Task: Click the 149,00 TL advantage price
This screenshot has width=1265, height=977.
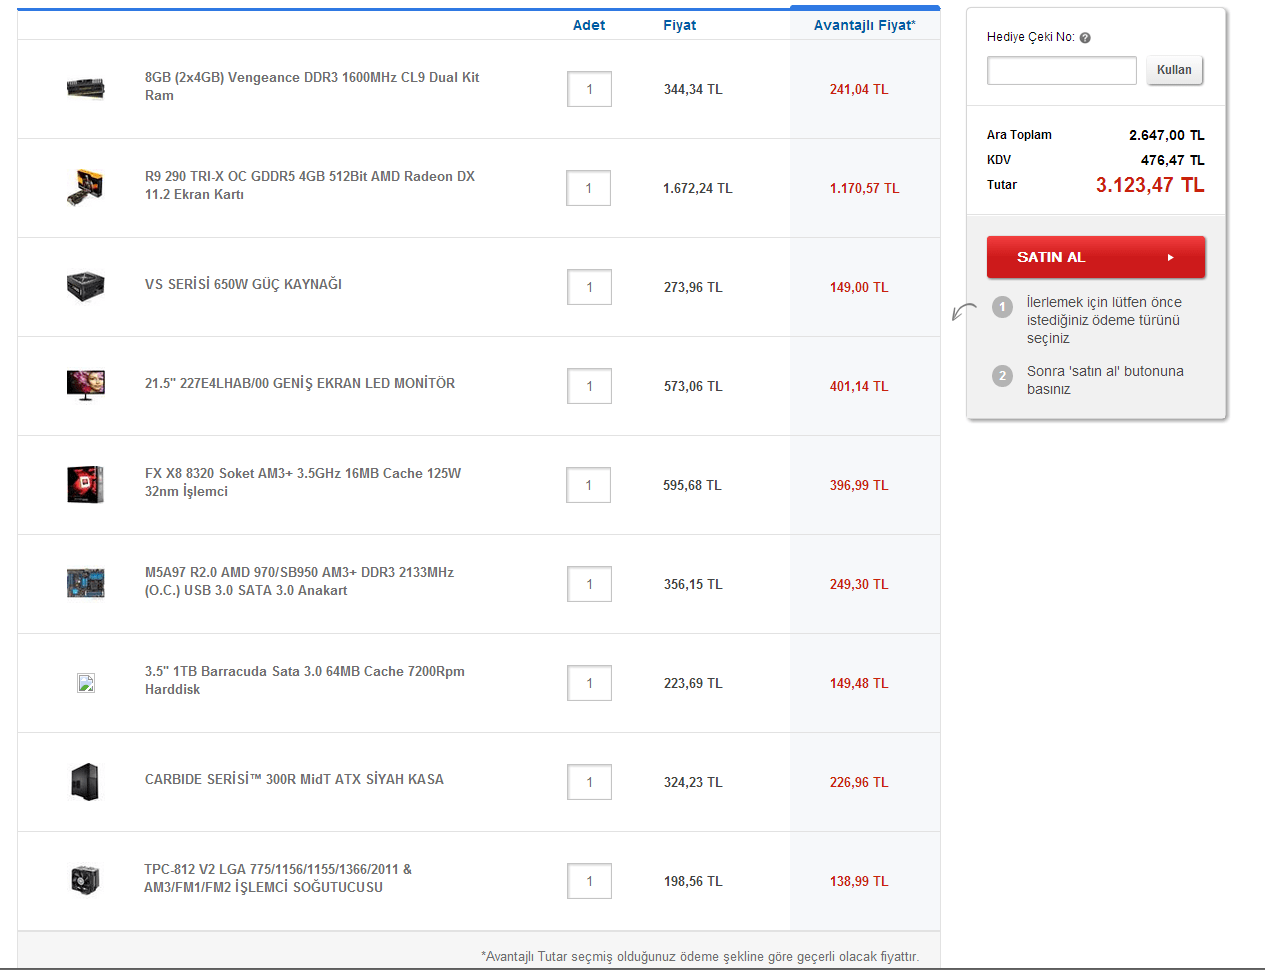Action: tap(859, 287)
